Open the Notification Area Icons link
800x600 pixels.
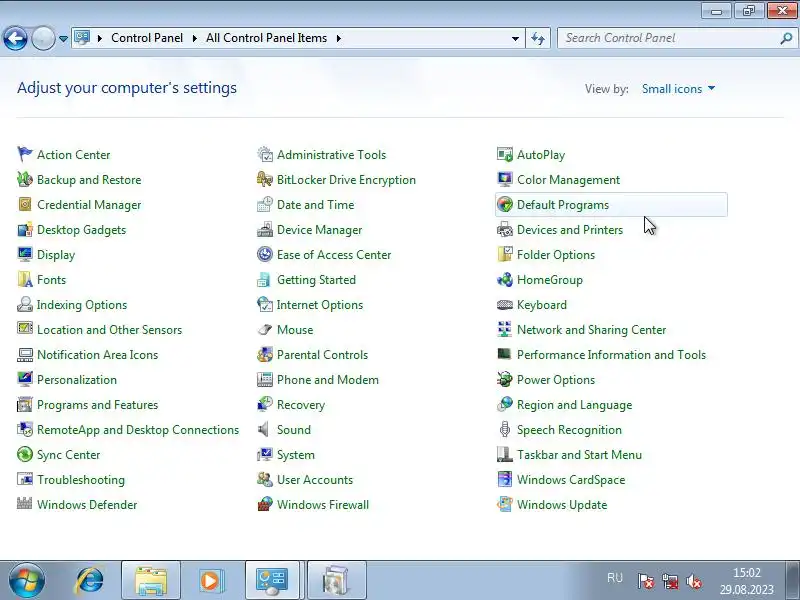(x=97, y=355)
